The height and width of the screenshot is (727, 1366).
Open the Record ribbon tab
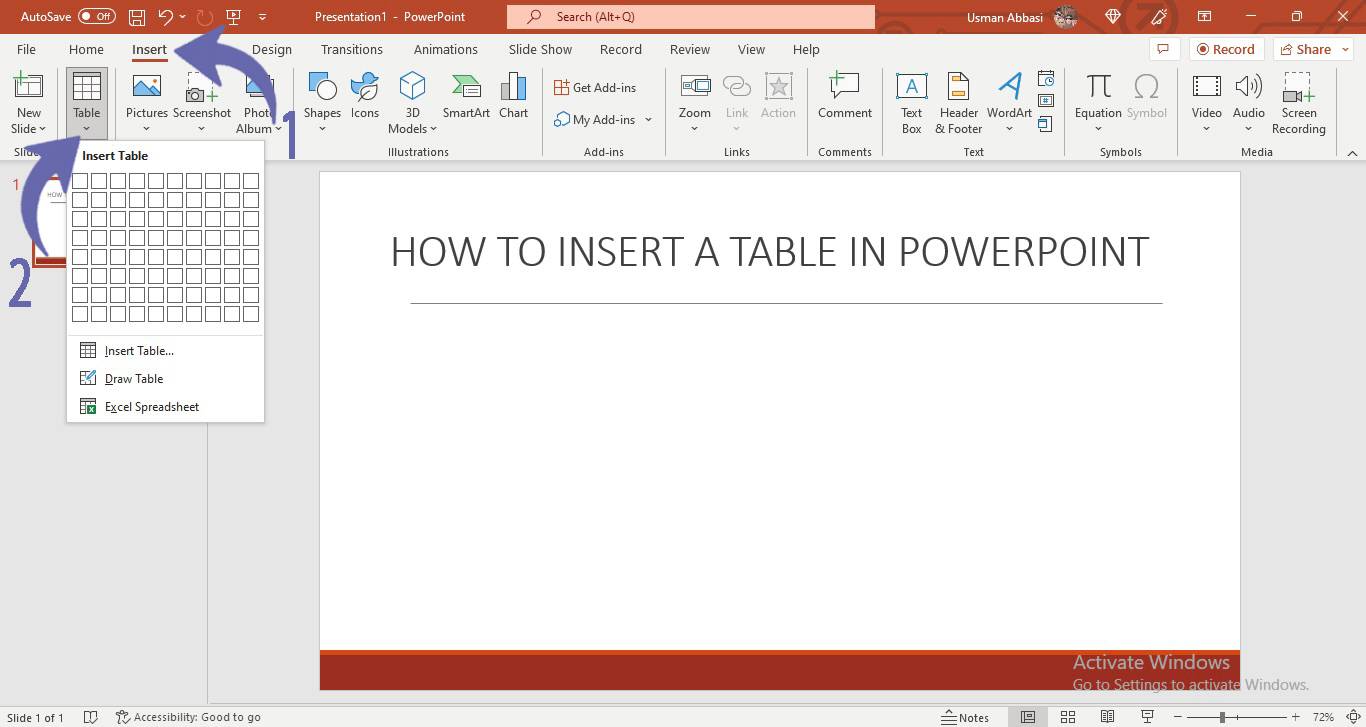click(x=621, y=49)
